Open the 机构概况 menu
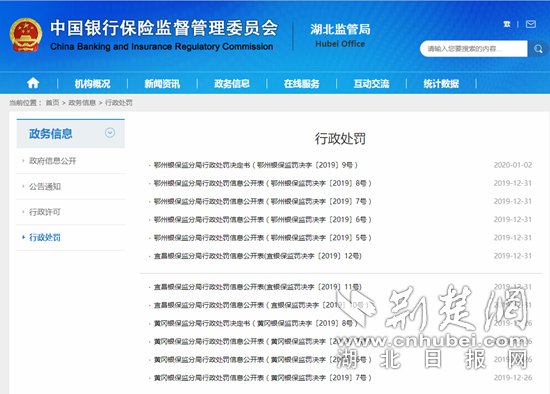The width and height of the screenshot is (550, 394). pos(92,84)
